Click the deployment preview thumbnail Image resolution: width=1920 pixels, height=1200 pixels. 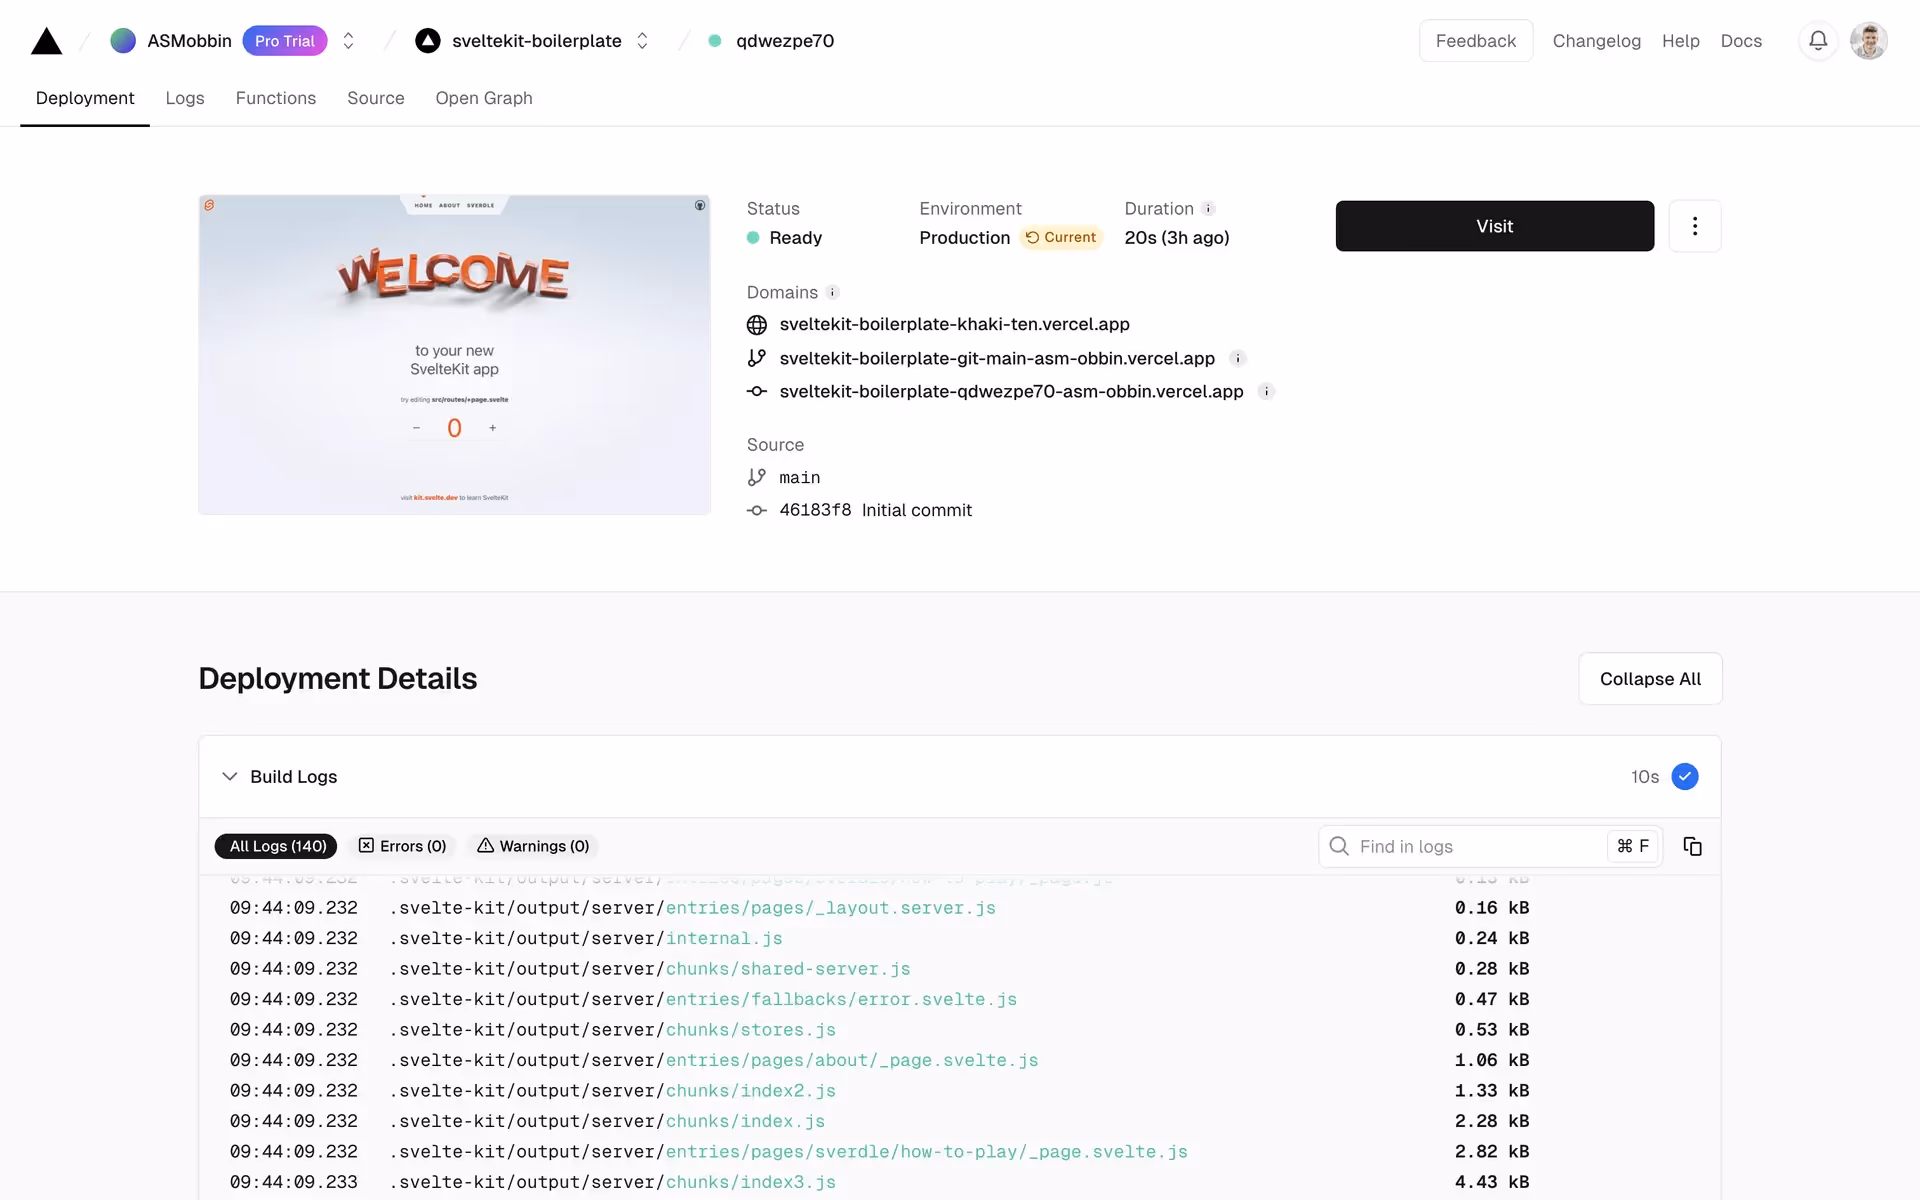[x=454, y=355]
